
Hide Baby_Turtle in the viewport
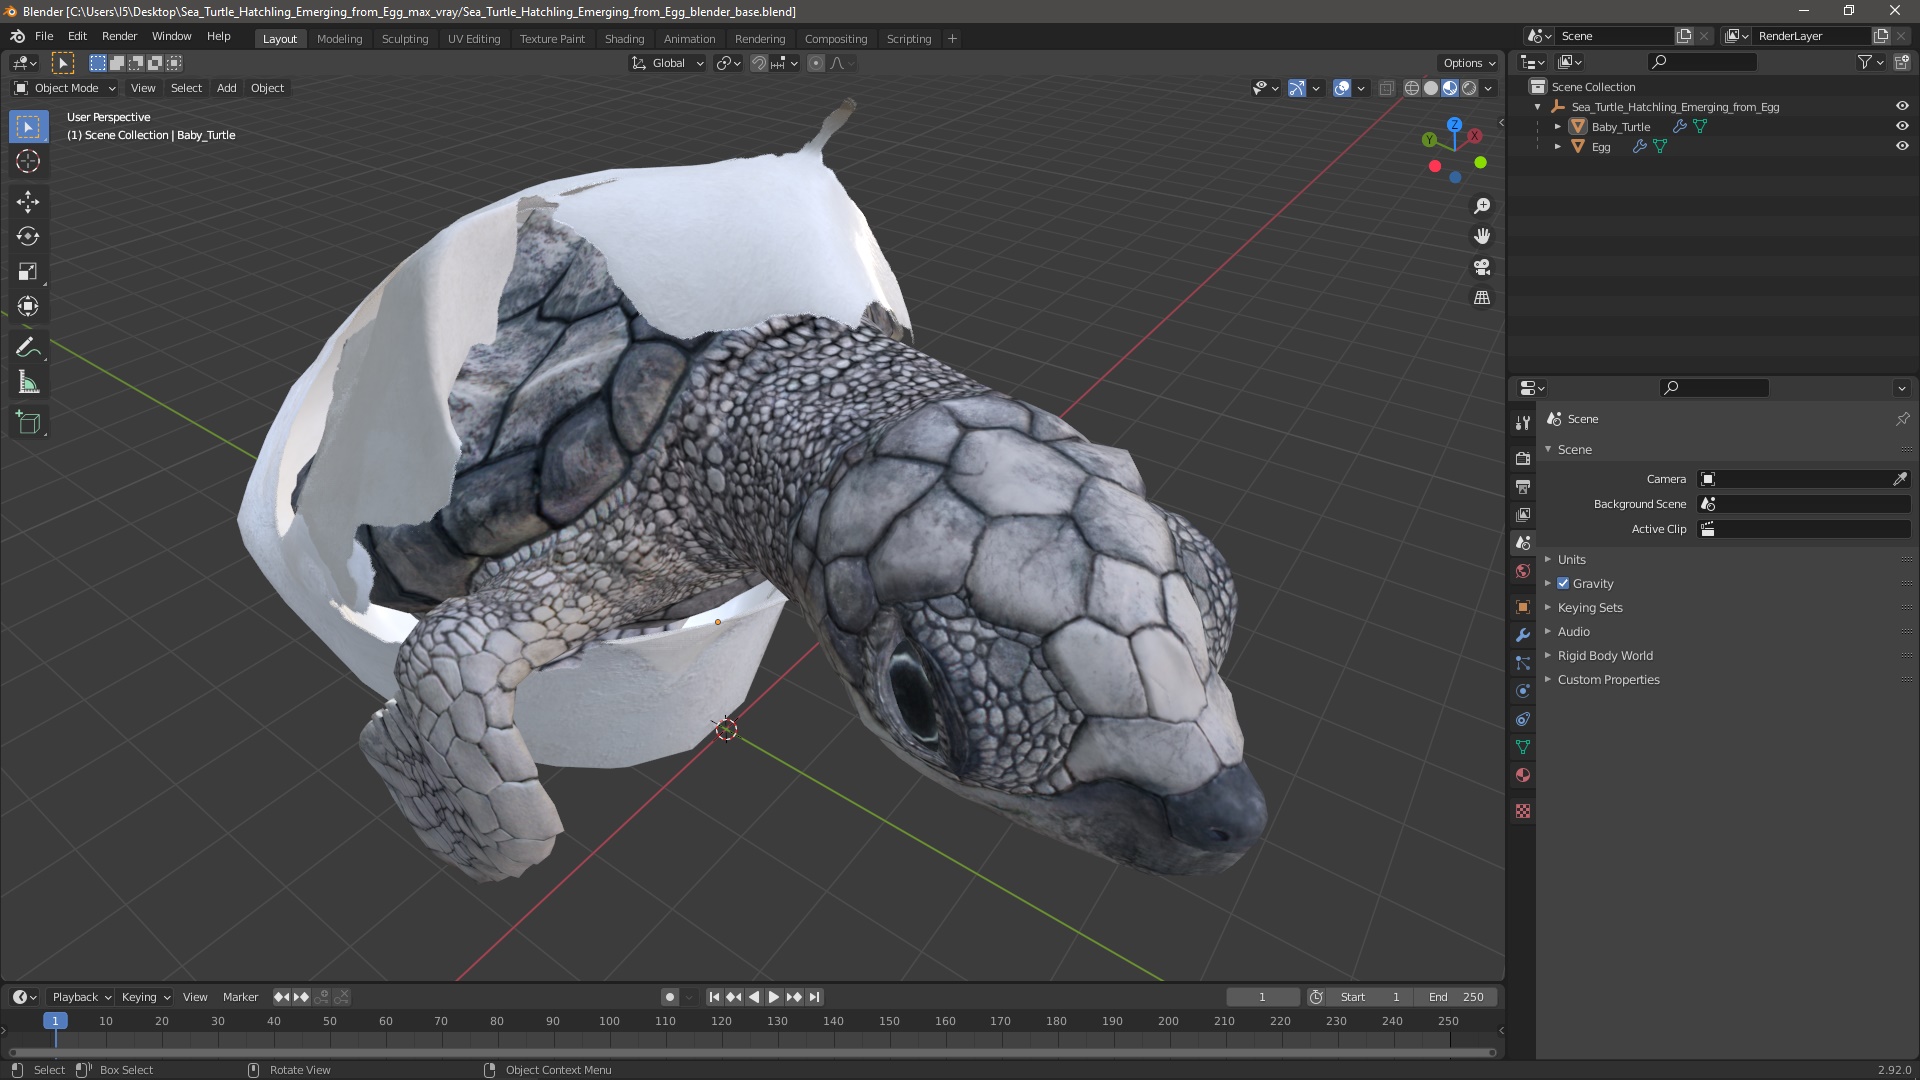pyautogui.click(x=1902, y=127)
